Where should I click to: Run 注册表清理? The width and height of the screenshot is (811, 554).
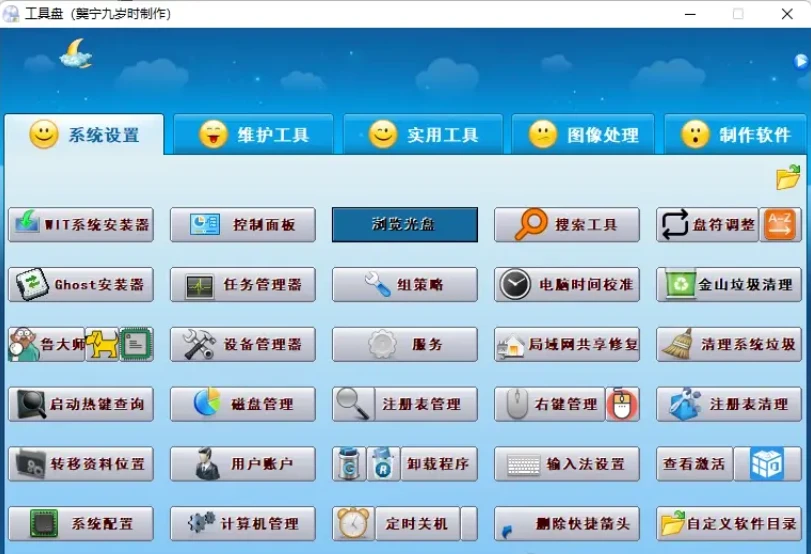729,403
